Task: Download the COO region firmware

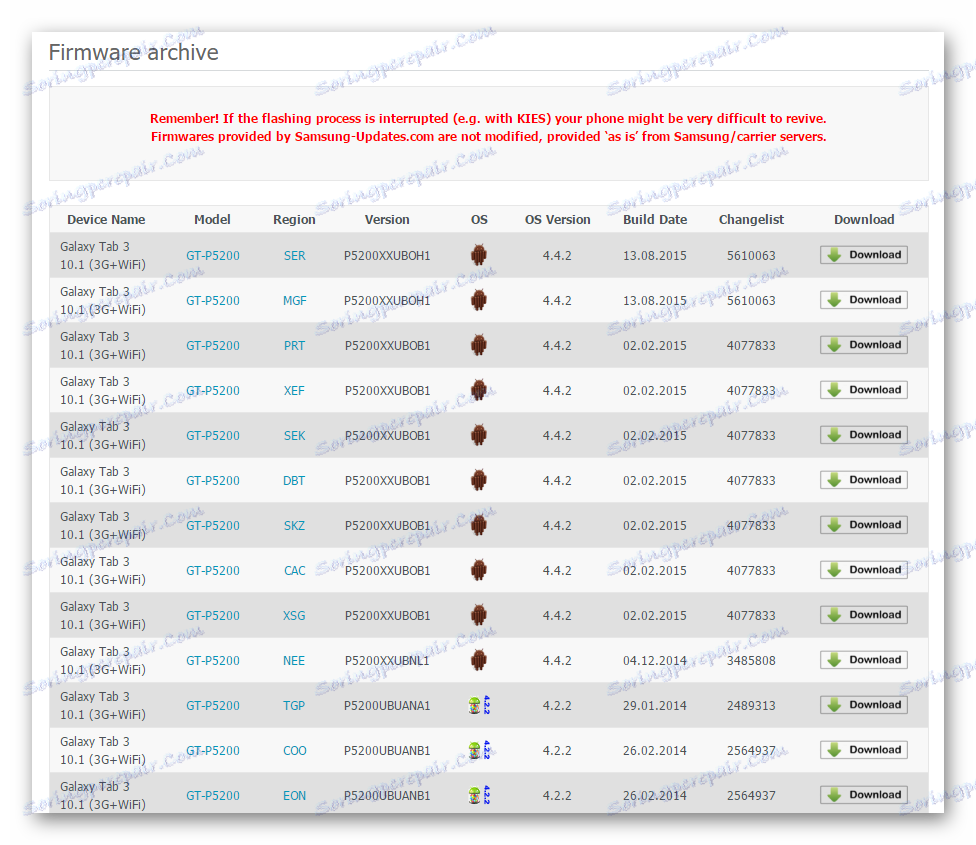Action: 863,750
